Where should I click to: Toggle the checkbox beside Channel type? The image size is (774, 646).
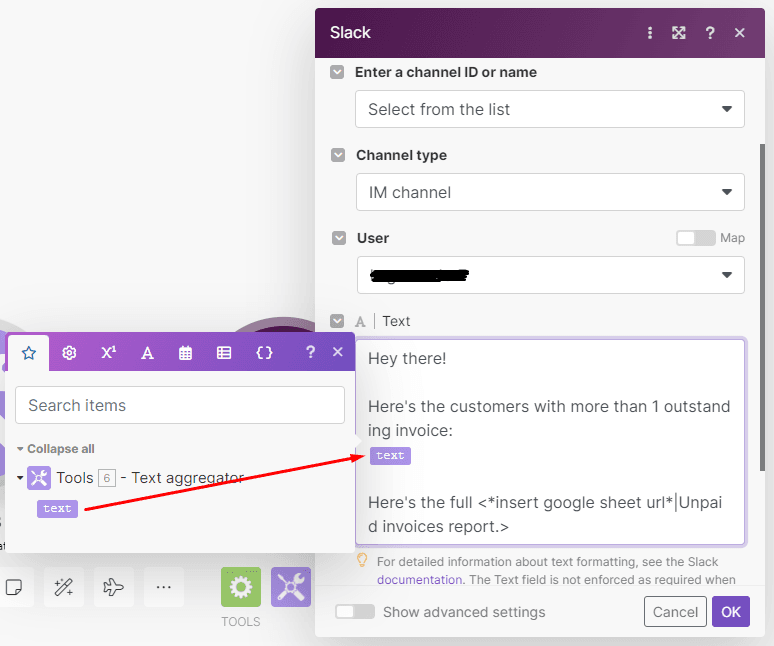(339, 156)
